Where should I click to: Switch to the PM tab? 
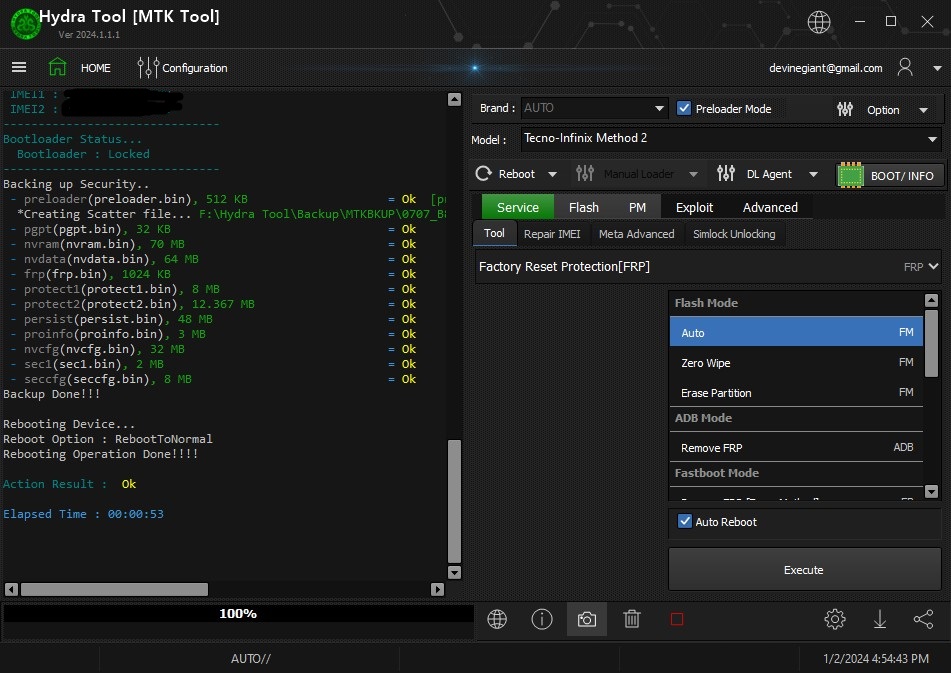click(637, 207)
